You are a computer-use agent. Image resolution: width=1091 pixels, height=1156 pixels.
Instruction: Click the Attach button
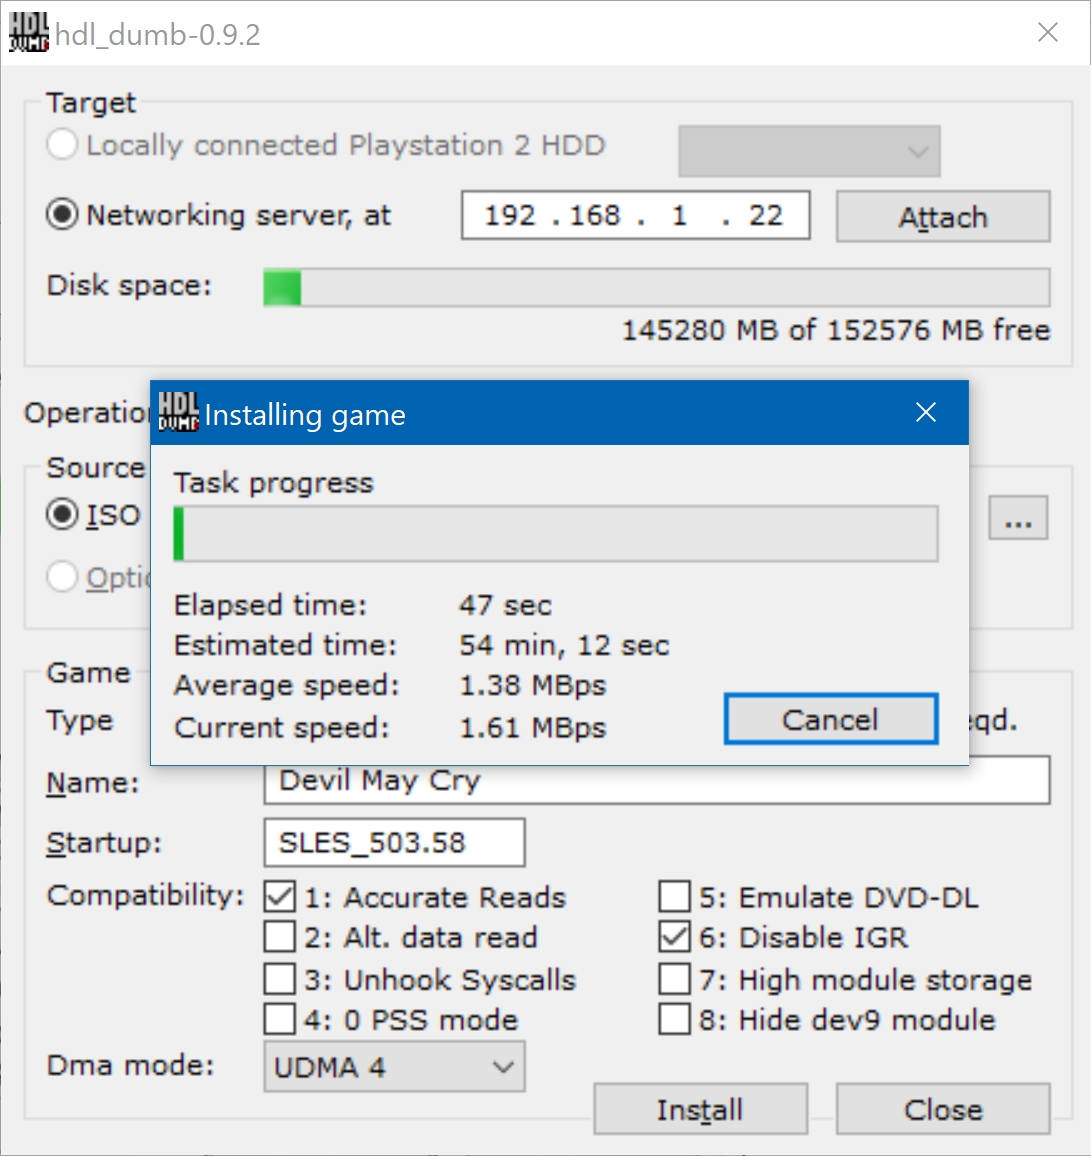click(x=943, y=217)
